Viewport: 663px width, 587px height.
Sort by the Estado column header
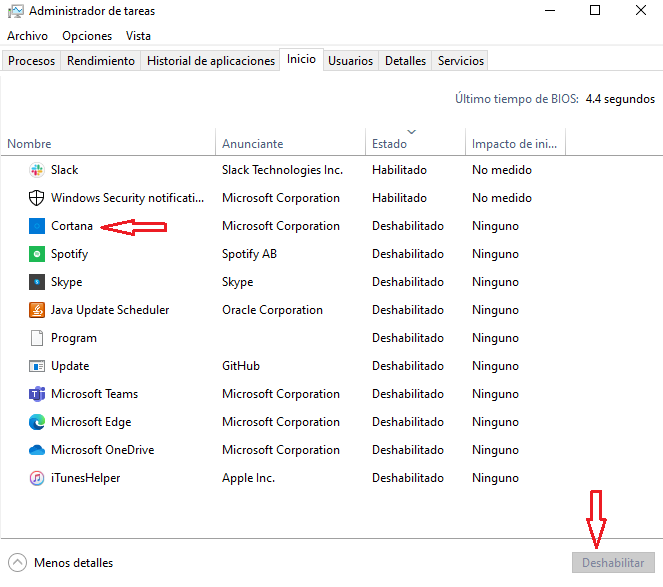415,144
